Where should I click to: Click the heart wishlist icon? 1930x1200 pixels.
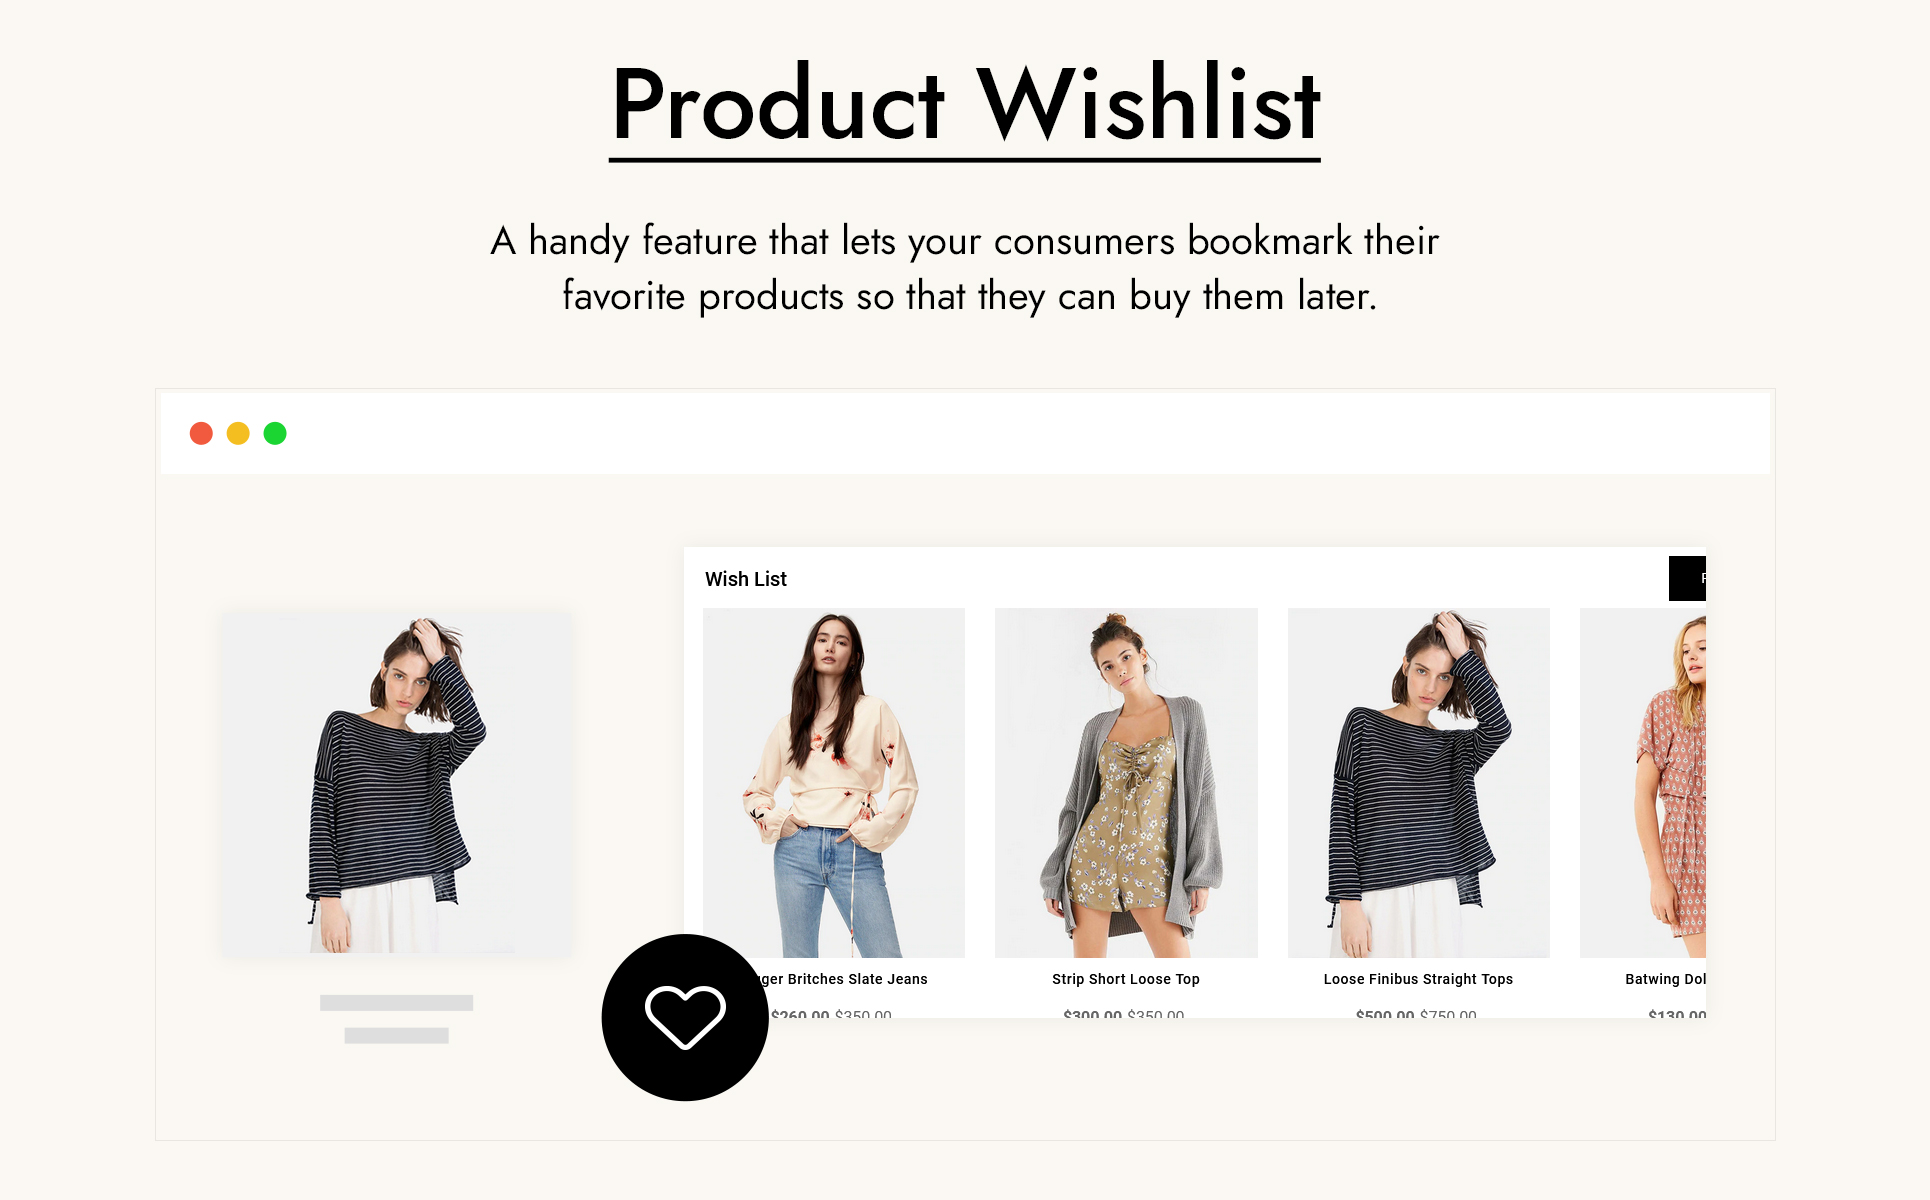tap(685, 1017)
